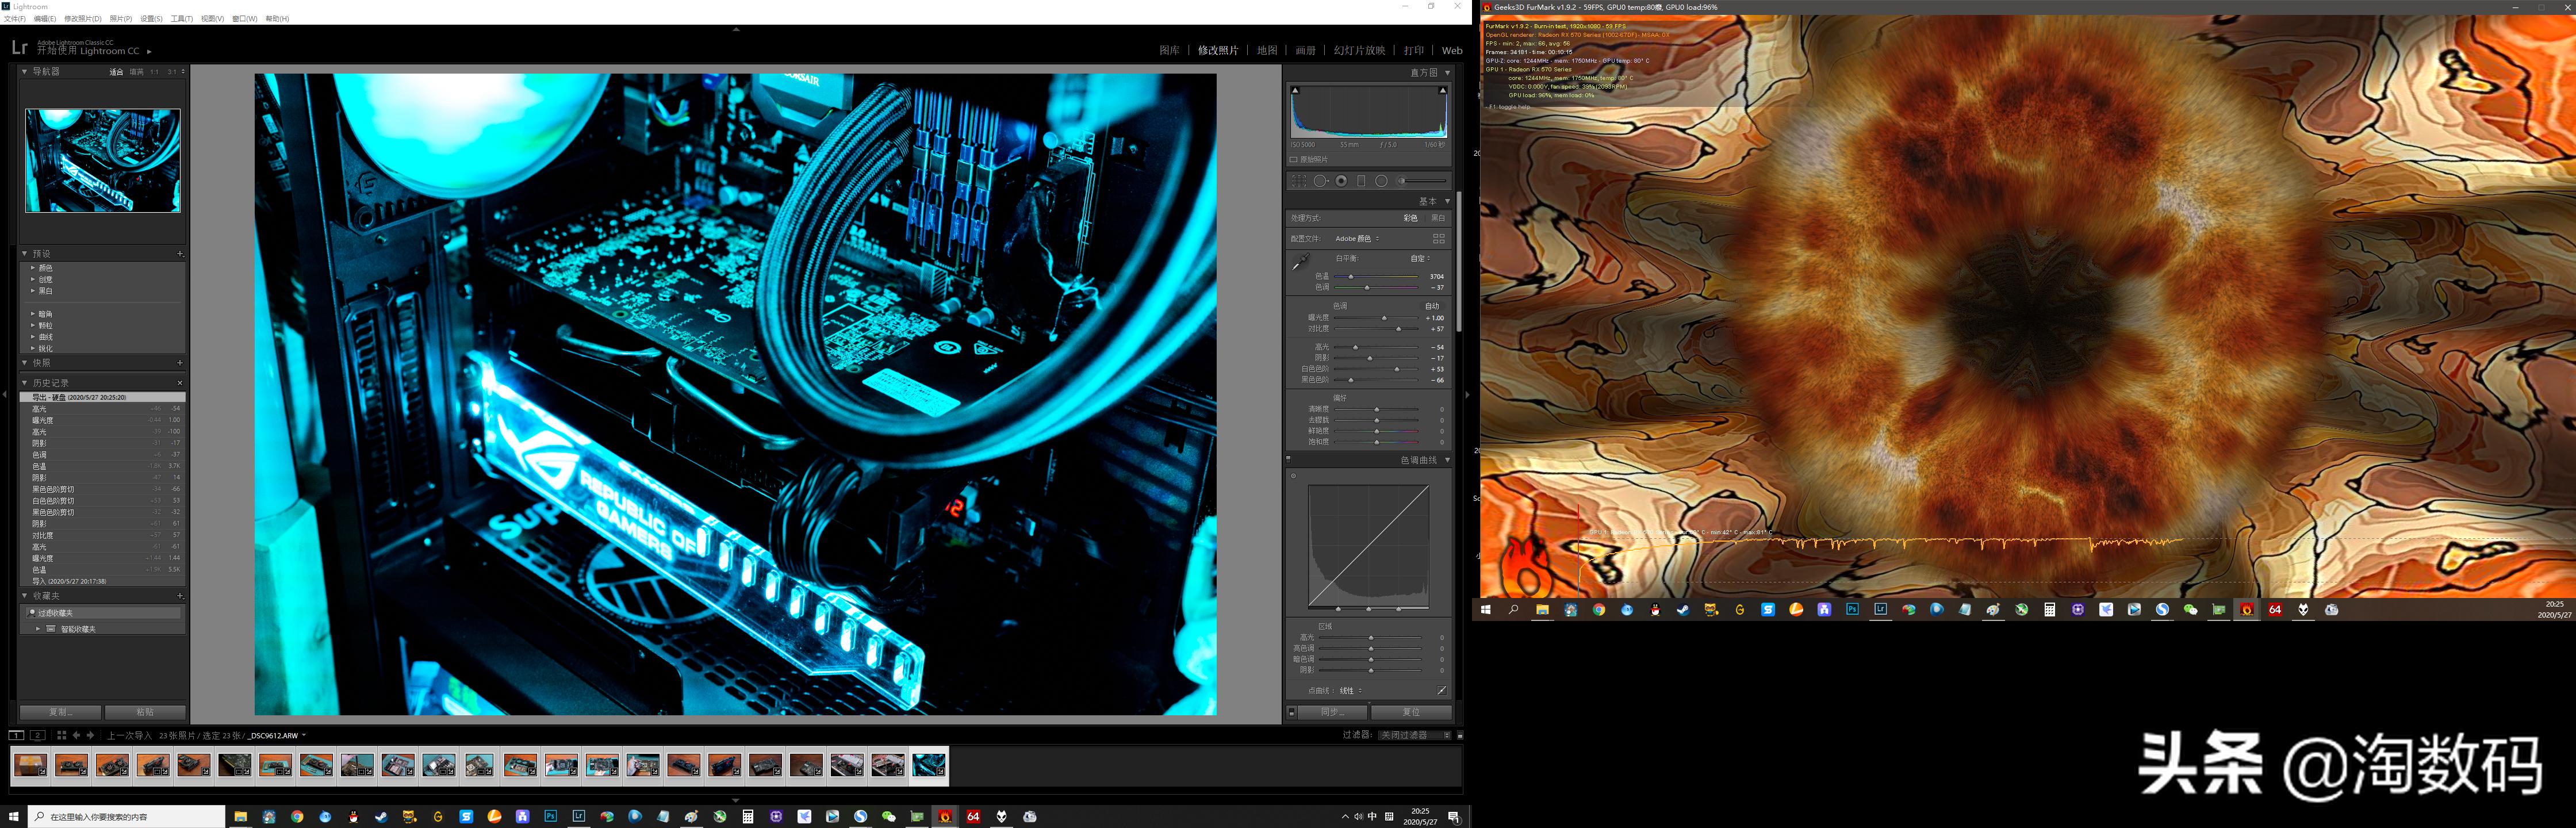
Task: Pick the white balance eyedropper tool
Action: click(1300, 262)
